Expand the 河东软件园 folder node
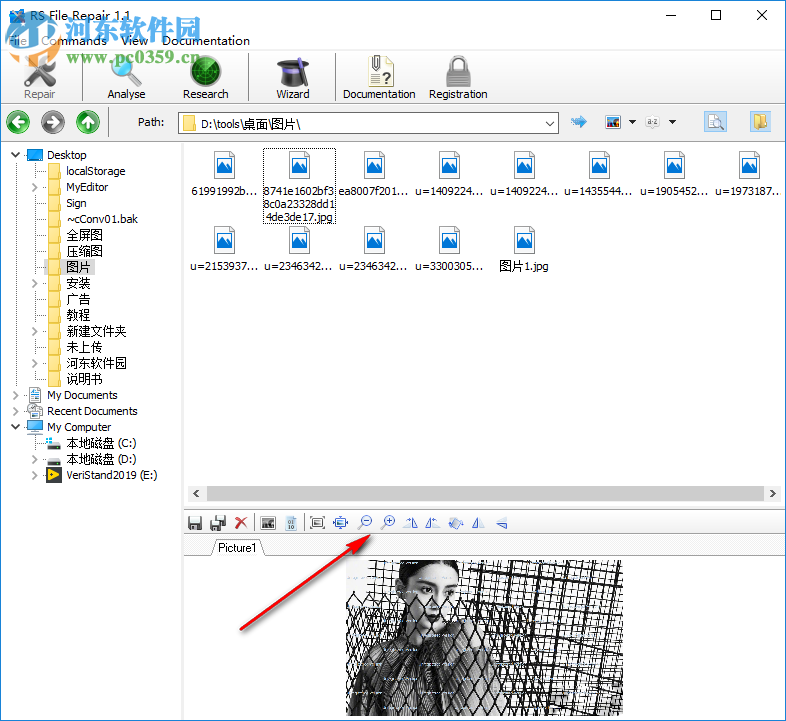Screen dimensions: 786x721 coord(34,363)
